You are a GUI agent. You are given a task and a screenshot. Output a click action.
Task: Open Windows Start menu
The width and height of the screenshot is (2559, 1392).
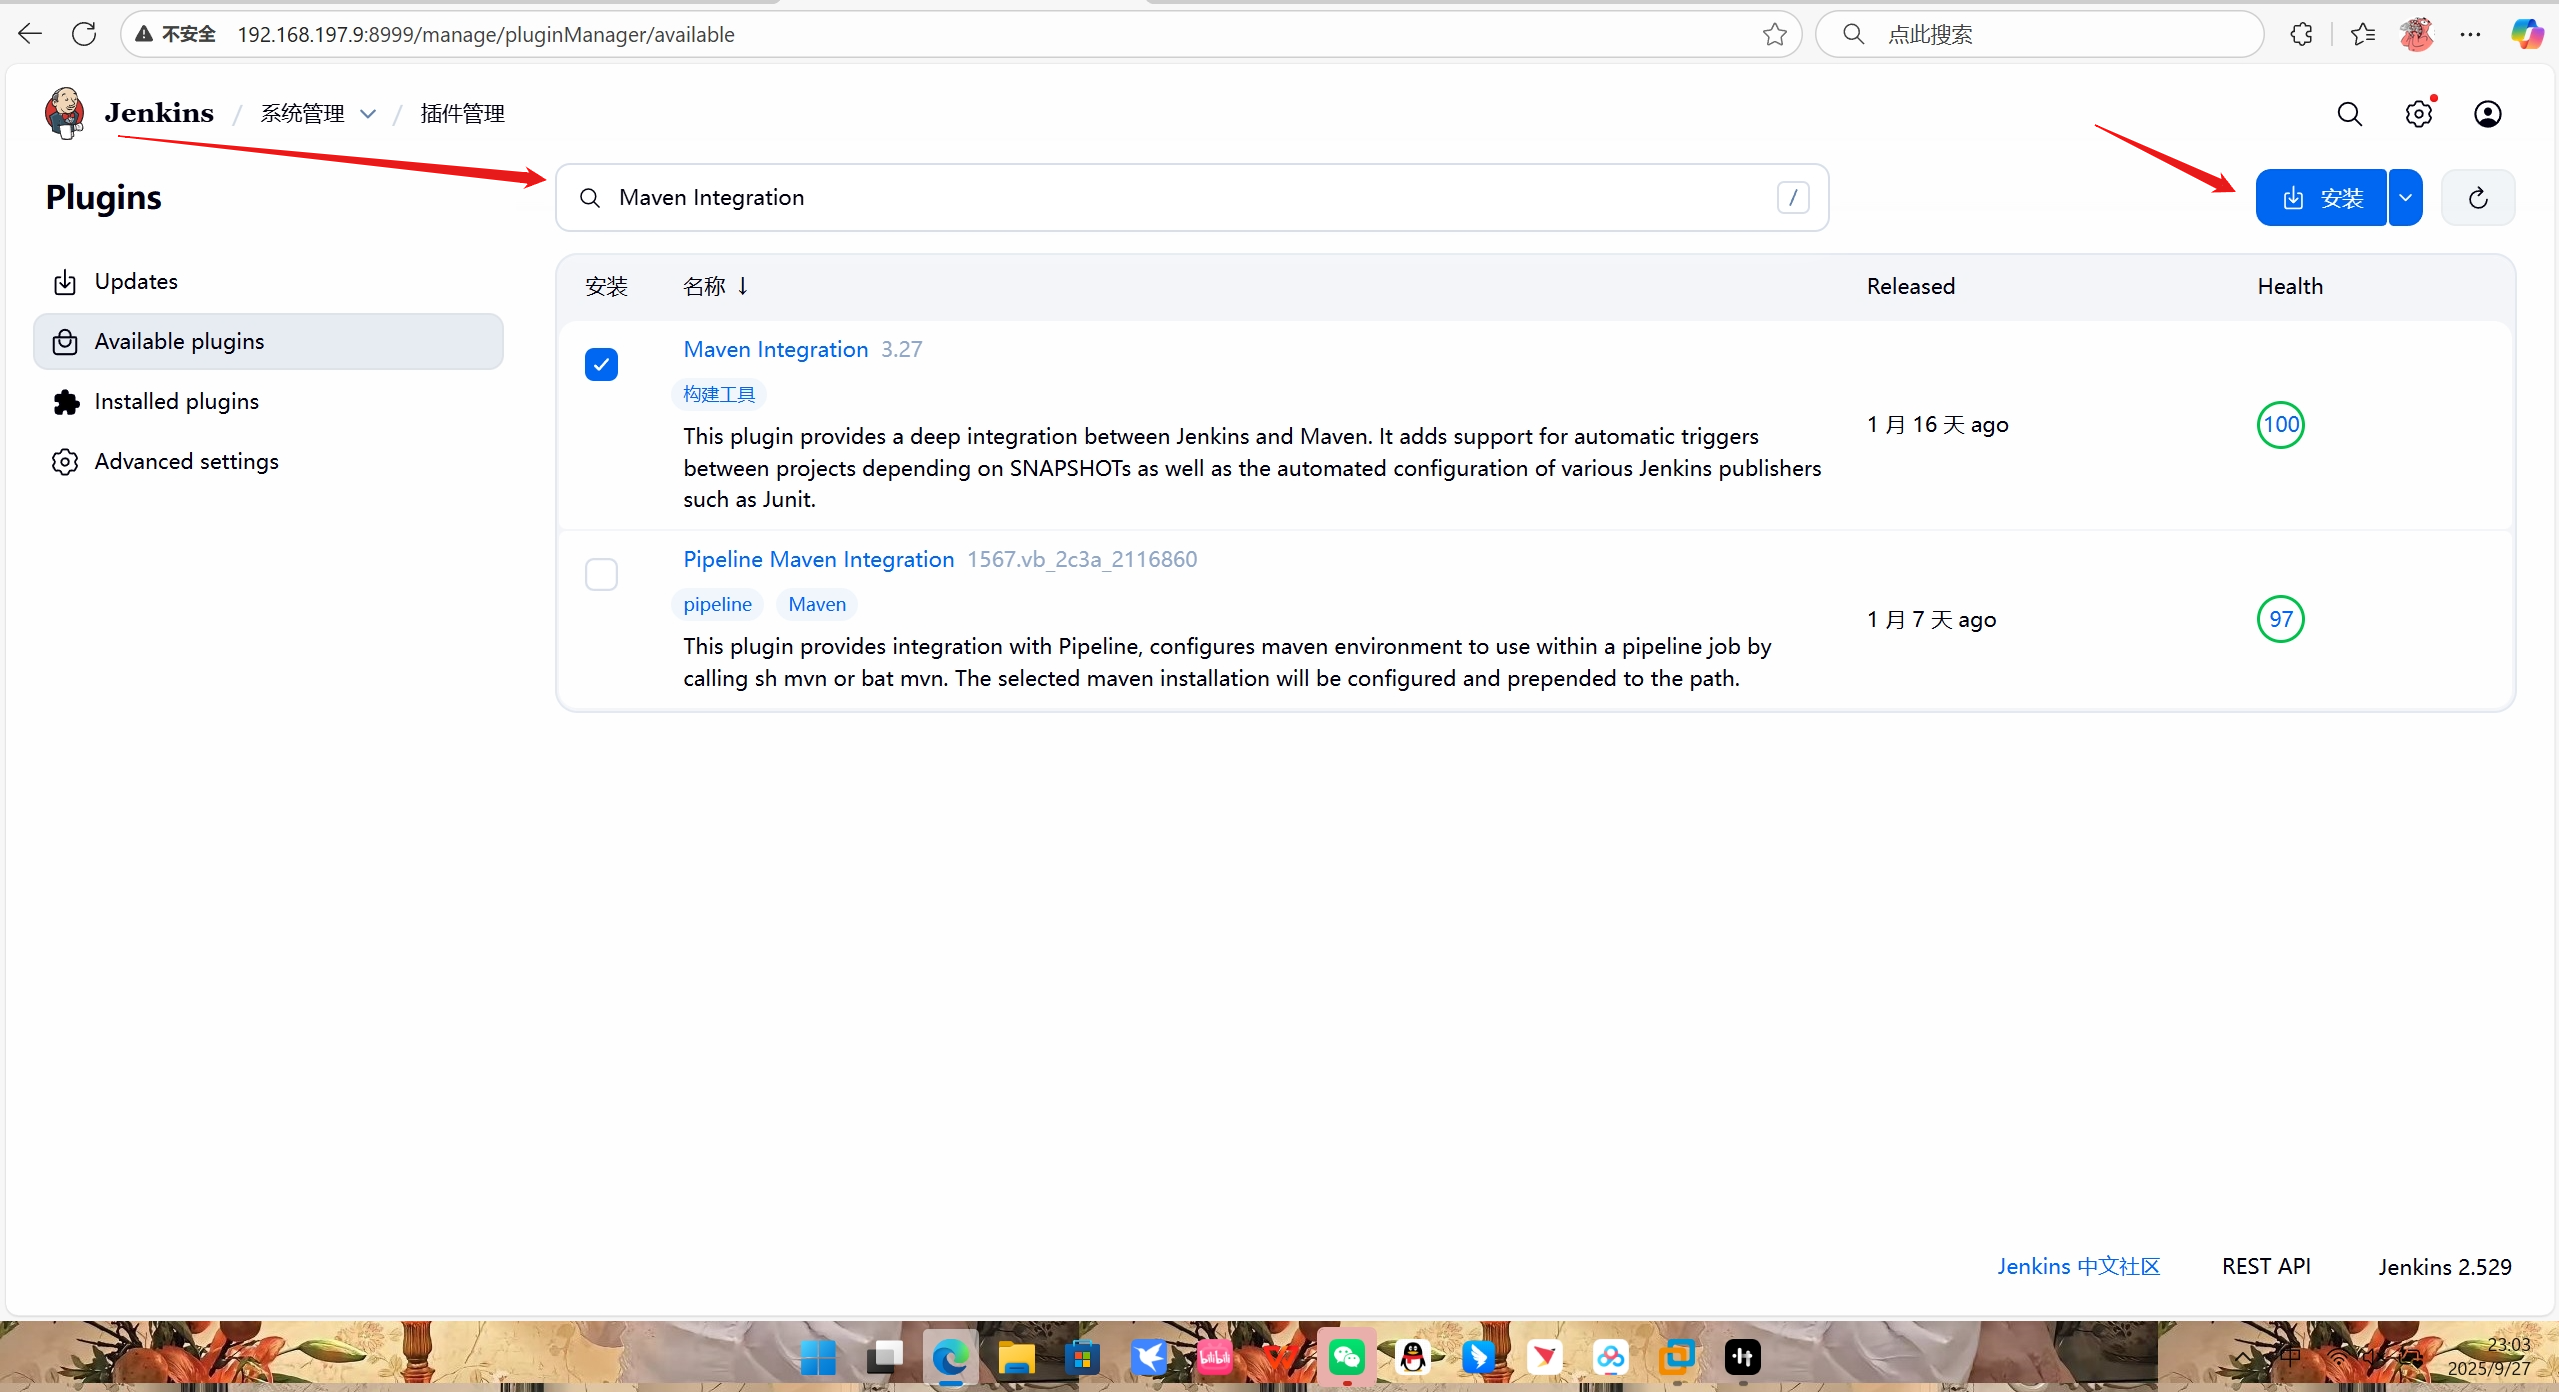(818, 1357)
